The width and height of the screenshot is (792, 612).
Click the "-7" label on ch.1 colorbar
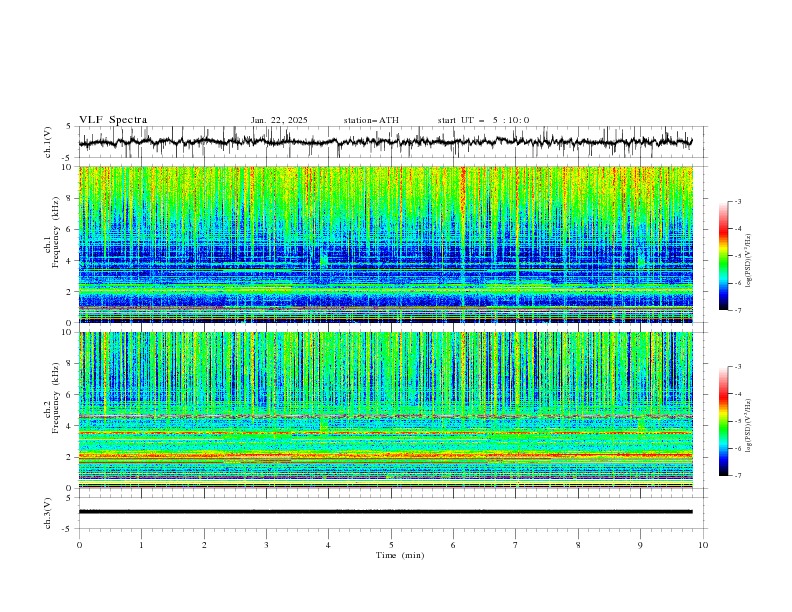click(x=738, y=310)
